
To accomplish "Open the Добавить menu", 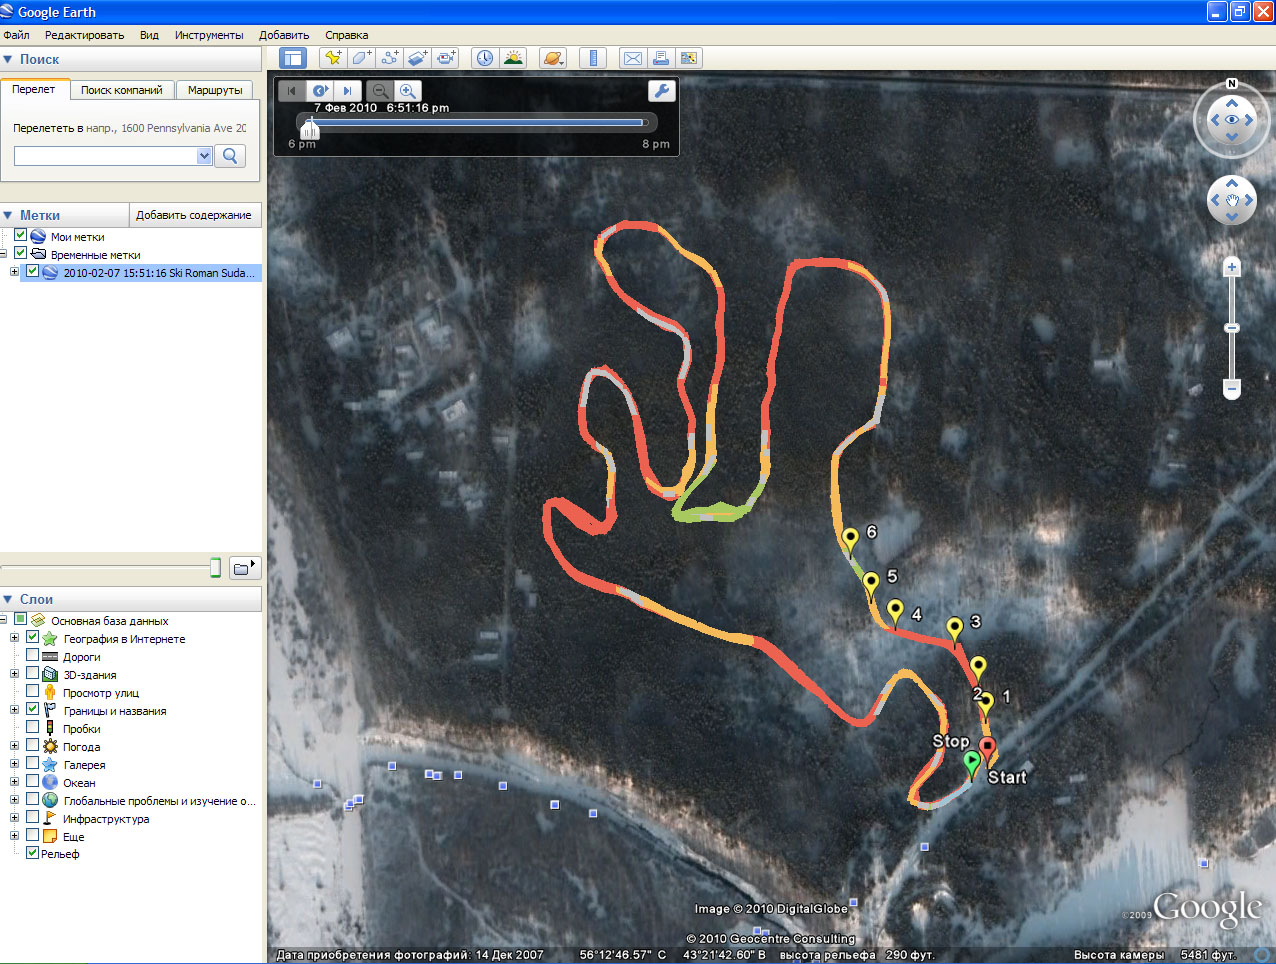I will [x=284, y=35].
